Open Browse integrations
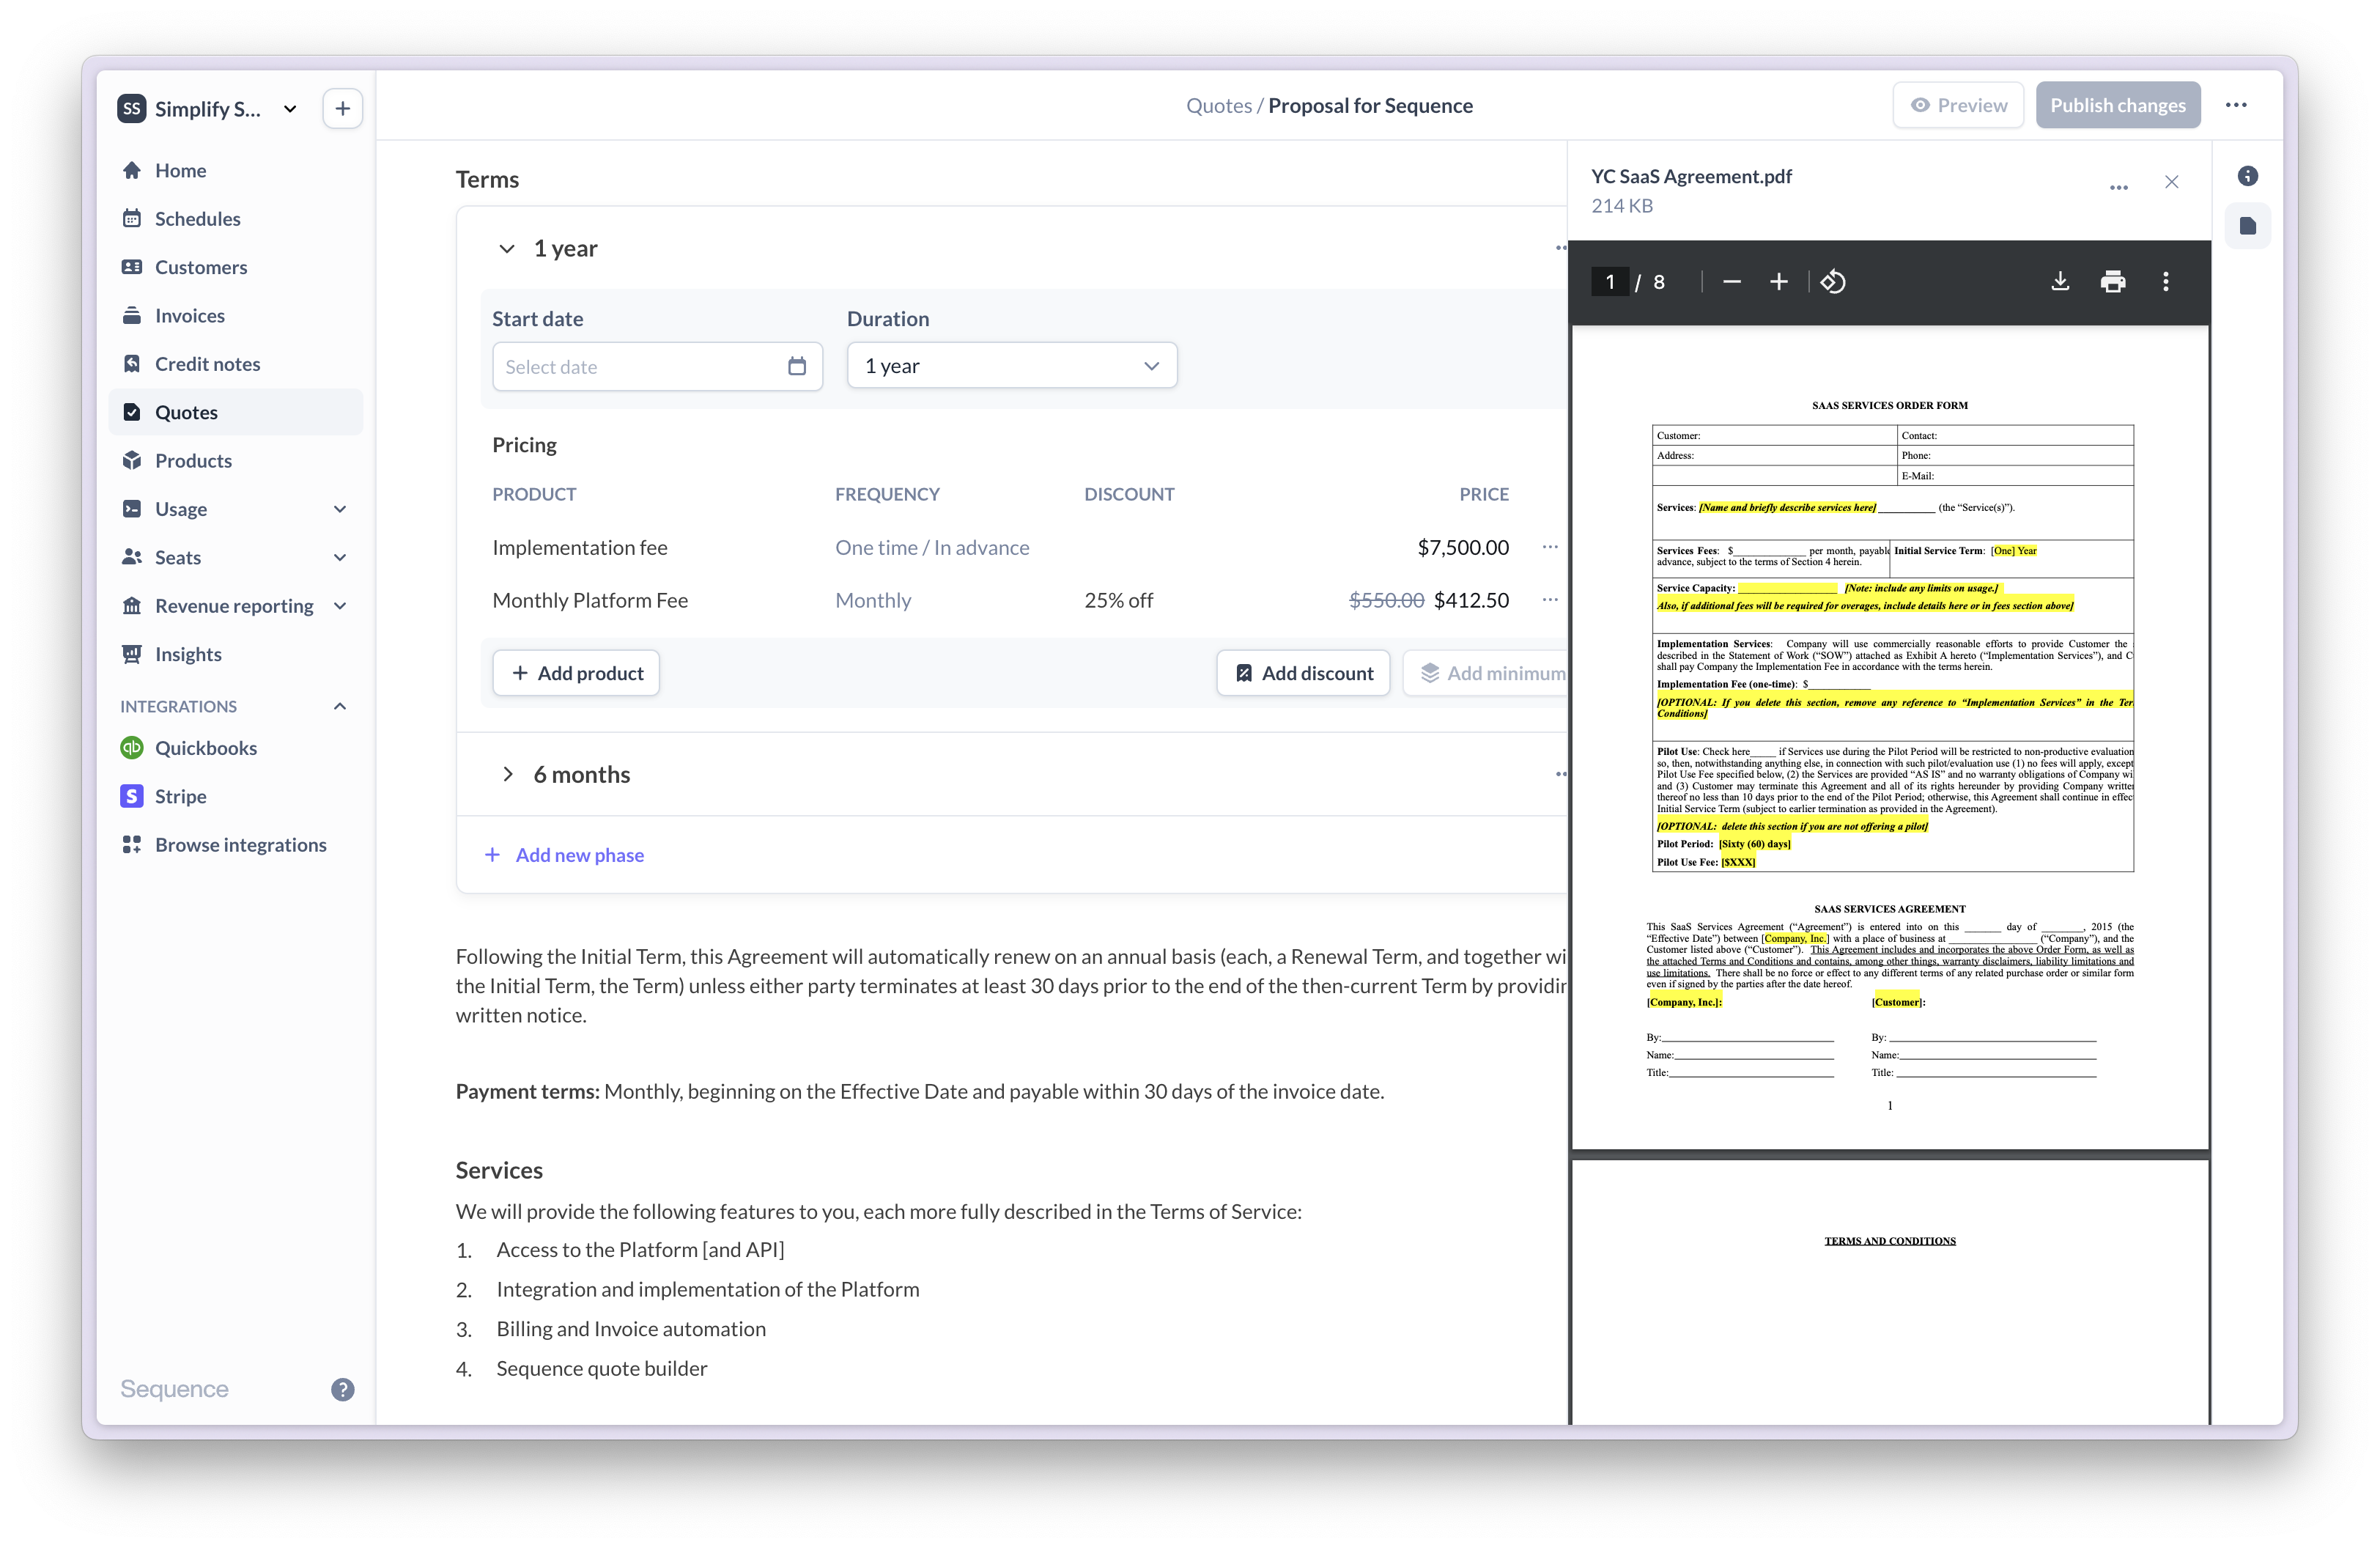The image size is (2380, 1548). [235, 845]
